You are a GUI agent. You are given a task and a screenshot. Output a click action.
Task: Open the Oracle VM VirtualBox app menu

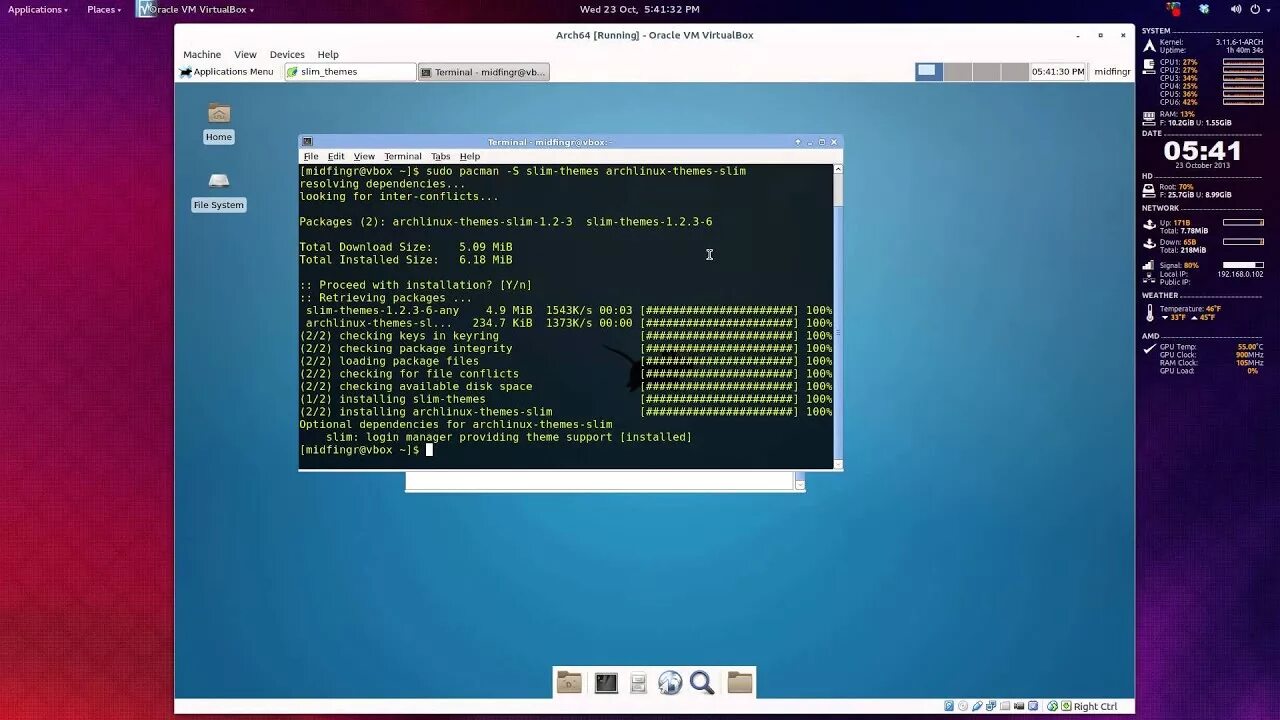point(197,9)
